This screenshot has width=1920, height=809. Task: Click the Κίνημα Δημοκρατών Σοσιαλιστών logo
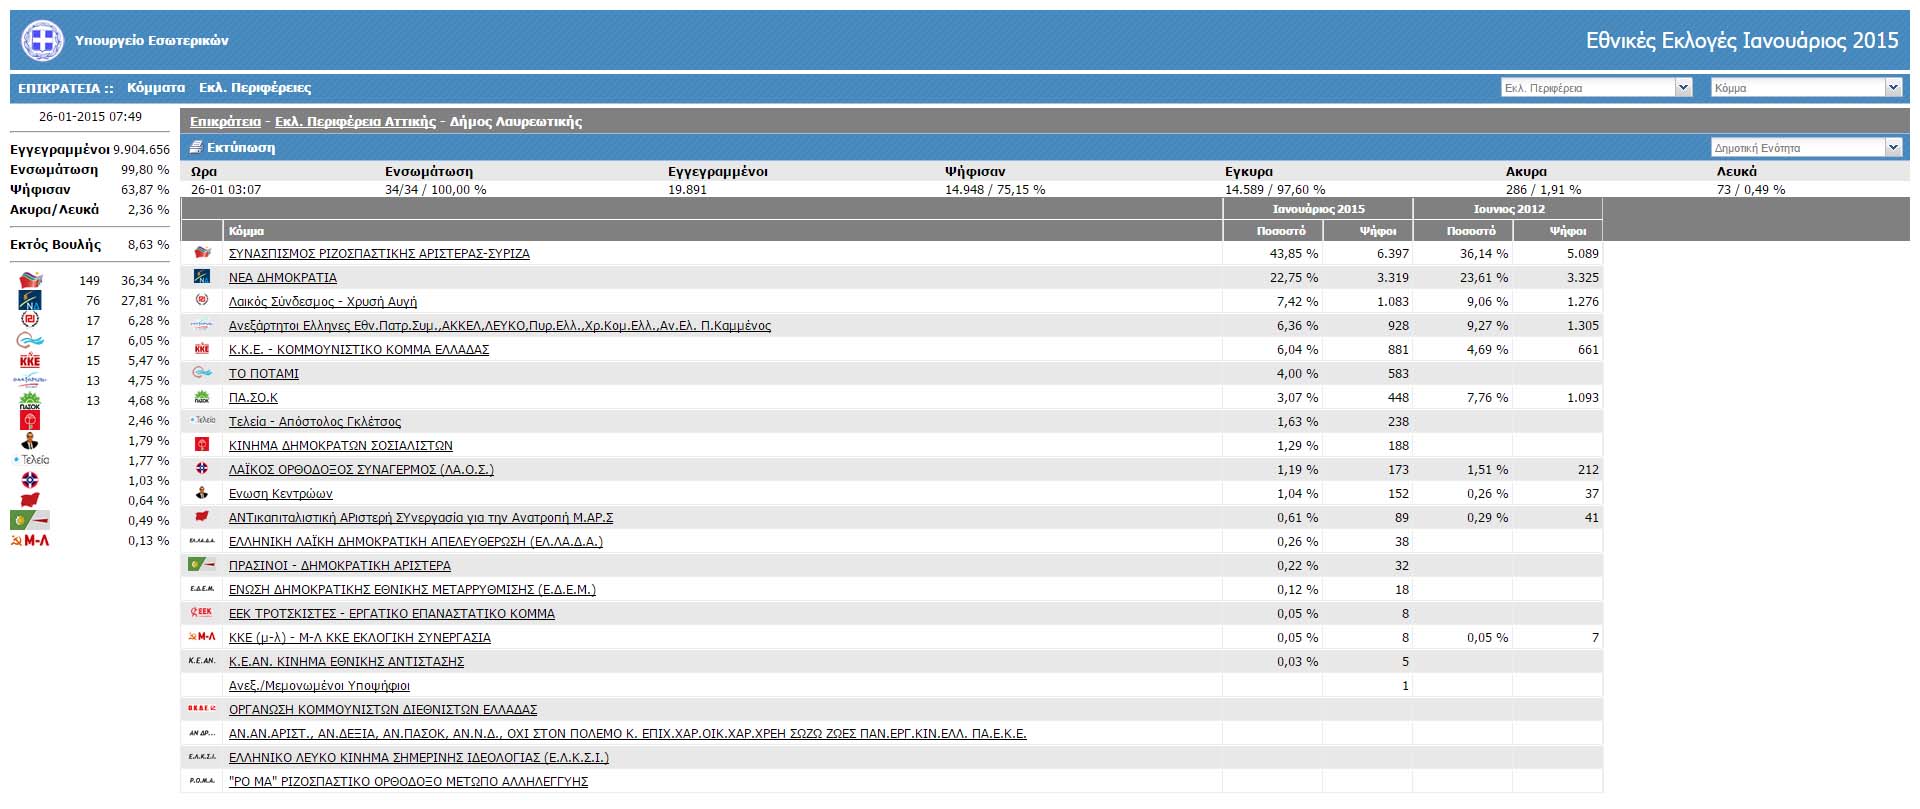pyautogui.click(x=202, y=445)
